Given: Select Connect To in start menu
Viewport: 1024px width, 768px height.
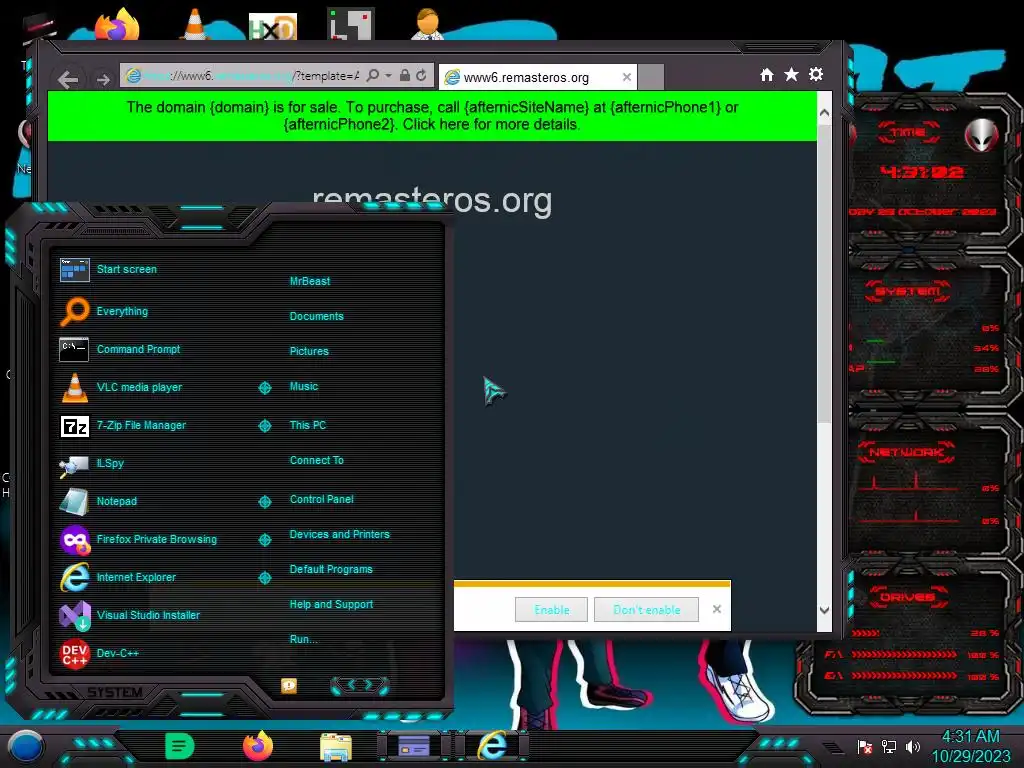Looking at the screenshot, I should pyautogui.click(x=317, y=460).
